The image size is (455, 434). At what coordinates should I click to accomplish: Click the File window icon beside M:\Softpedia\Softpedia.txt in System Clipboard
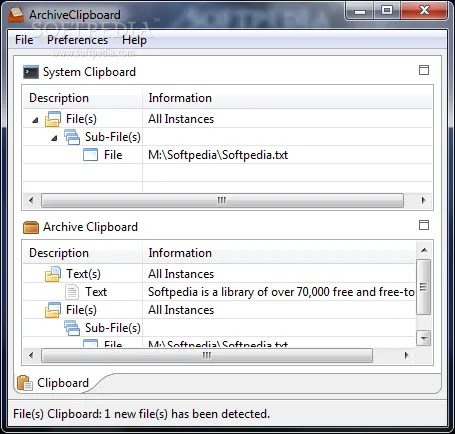[x=90, y=155]
